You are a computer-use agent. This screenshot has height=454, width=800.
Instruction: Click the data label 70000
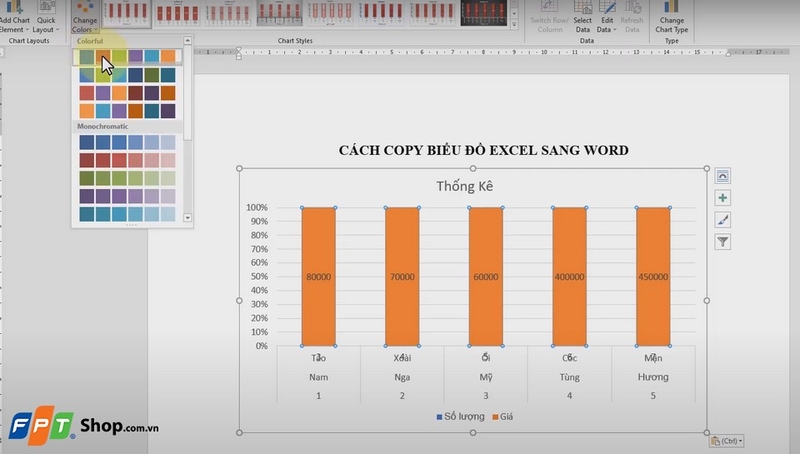(402, 277)
